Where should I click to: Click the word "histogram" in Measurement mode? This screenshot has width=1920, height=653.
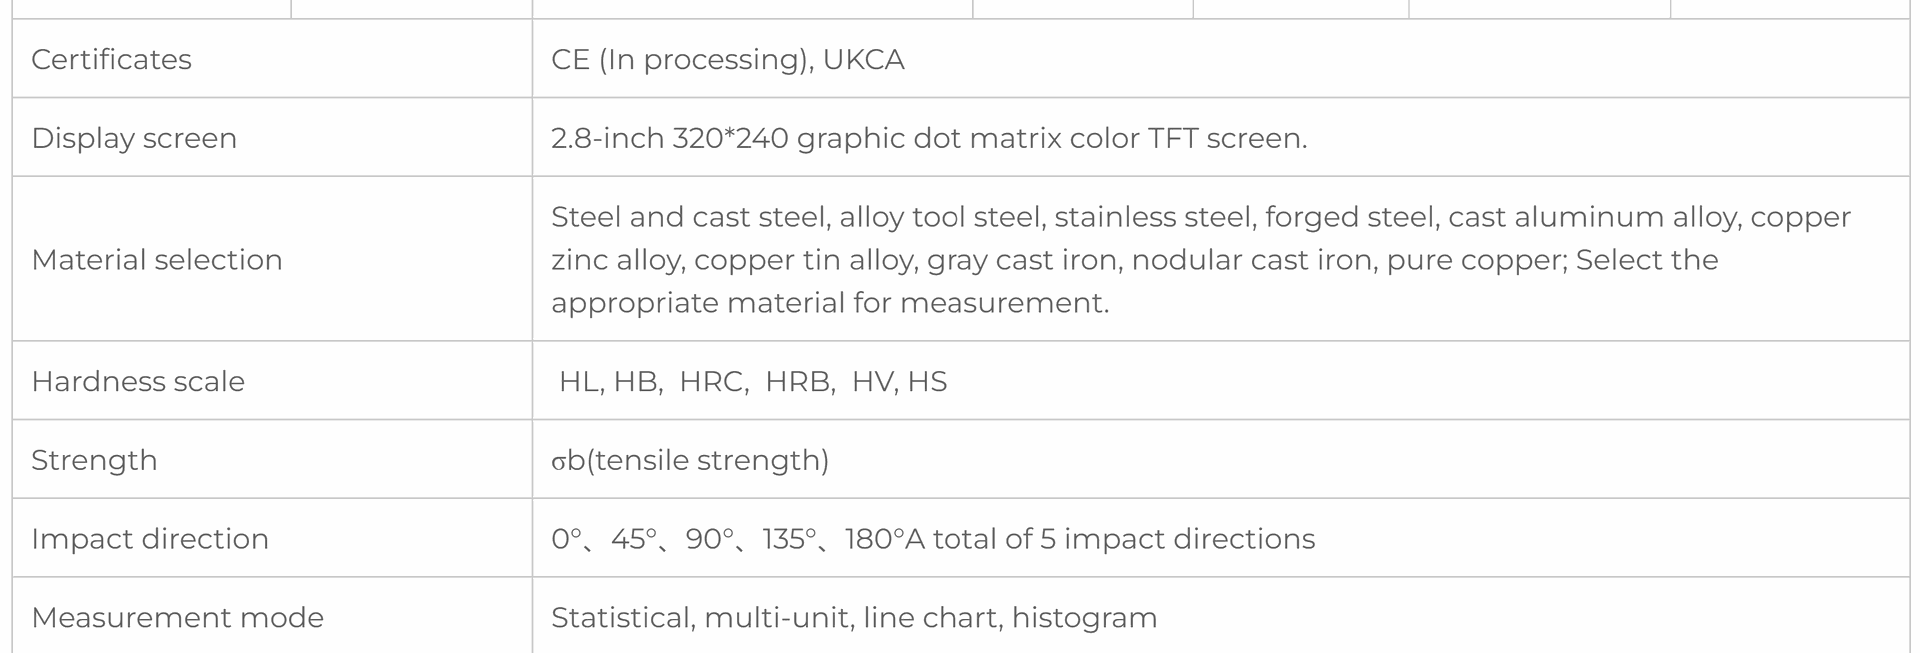(1084, 618)
